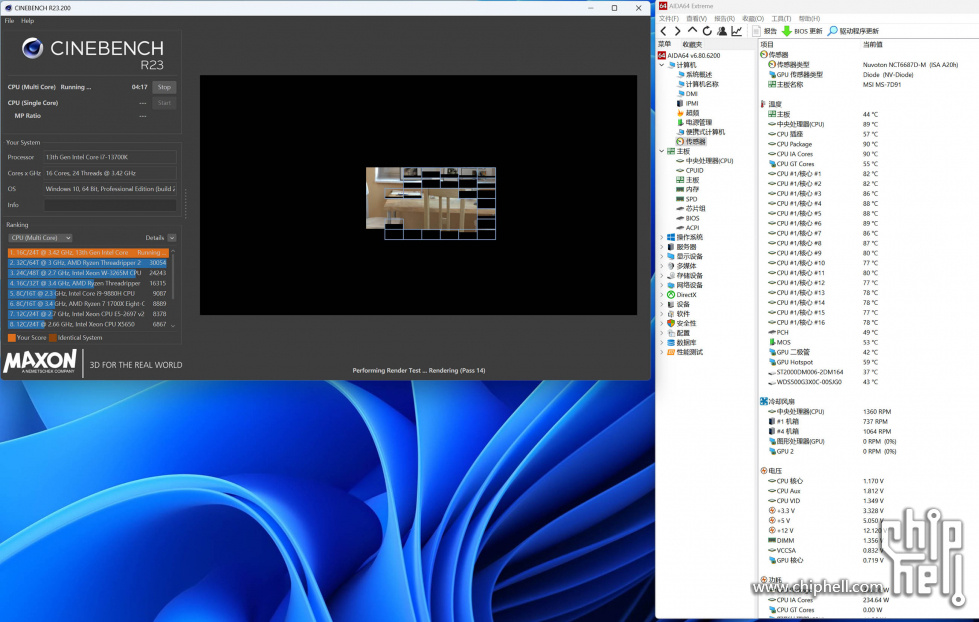Viewport: 979px width, 622px height.
Task: Expand the 显示设备 tree node
Action: pyautogui.click(x=662, y=257)
